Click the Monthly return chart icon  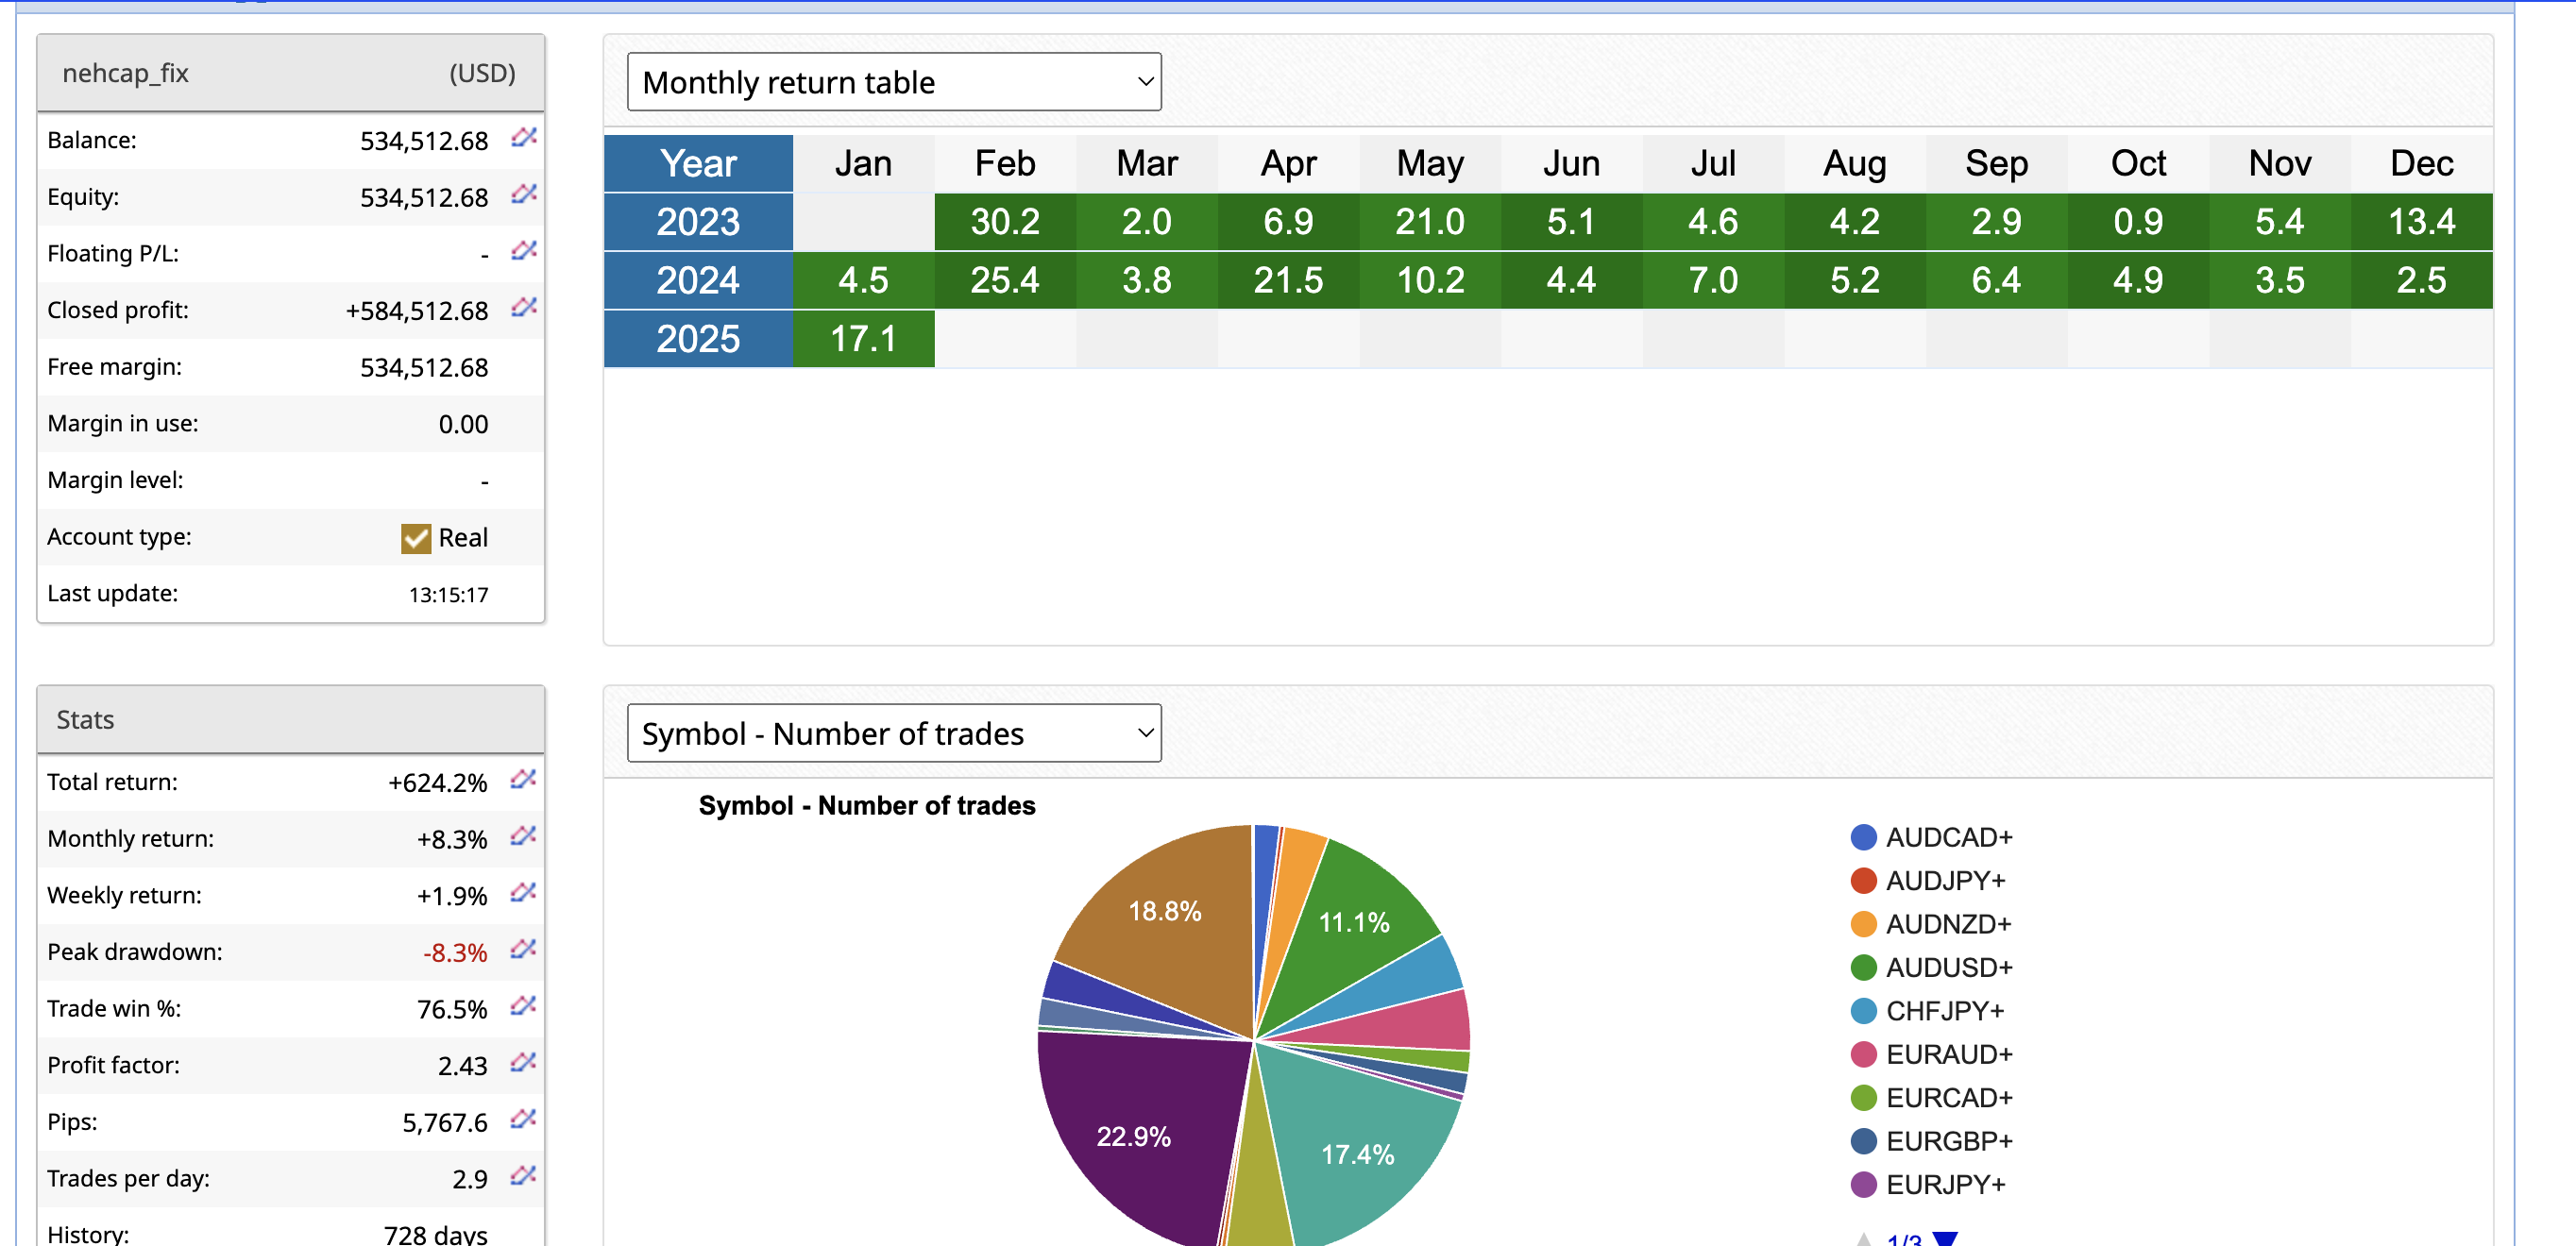pyautogui.click(x=523, y=836)
